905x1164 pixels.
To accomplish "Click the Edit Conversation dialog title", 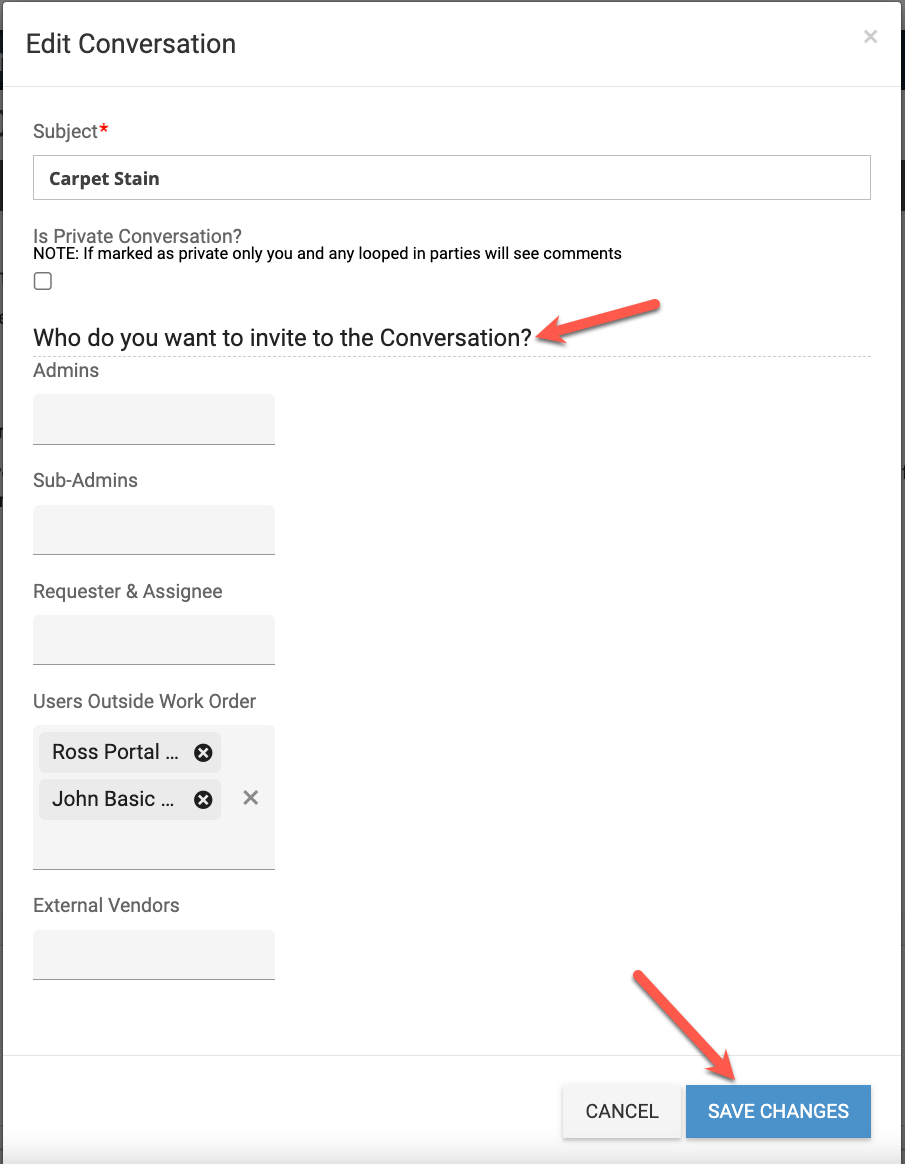I will pyautogui.click(x=131, y=44).
